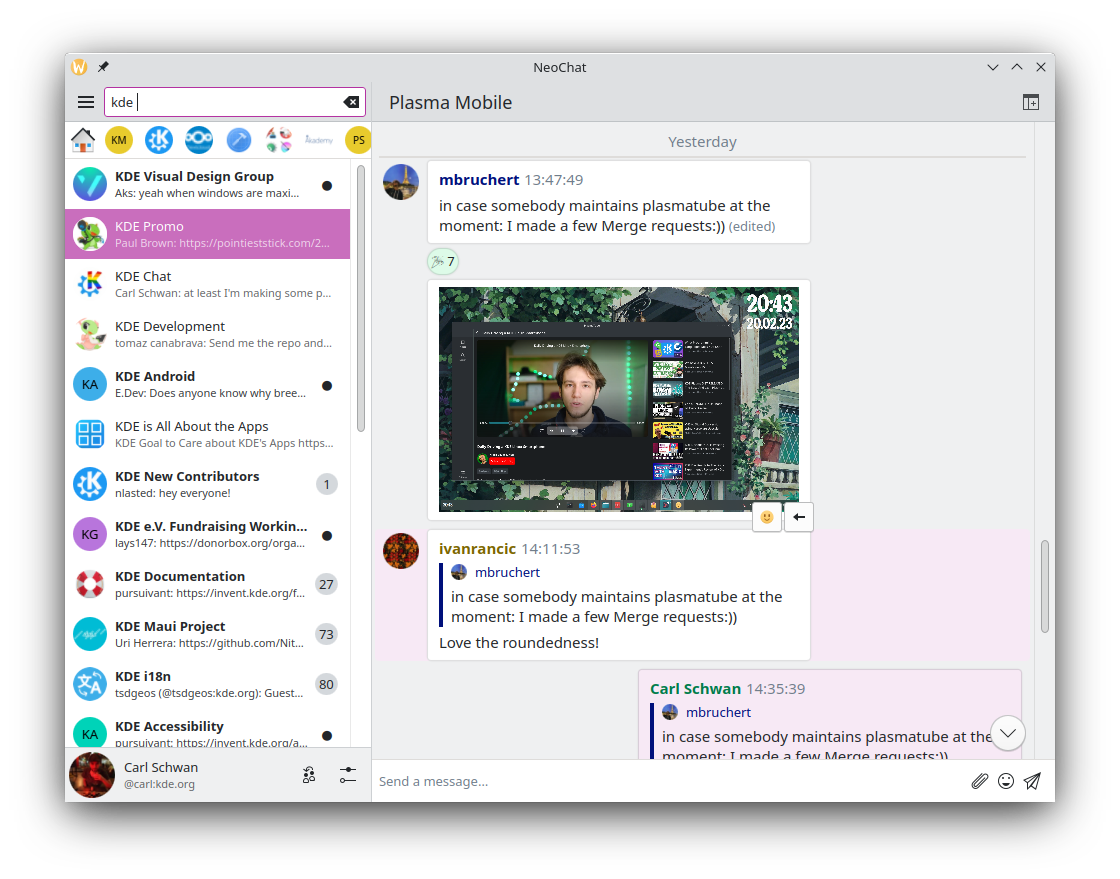Screen dimensions: 1120x879
Task: Open the KDE Promo room
Action: click(x=208, y=234)
